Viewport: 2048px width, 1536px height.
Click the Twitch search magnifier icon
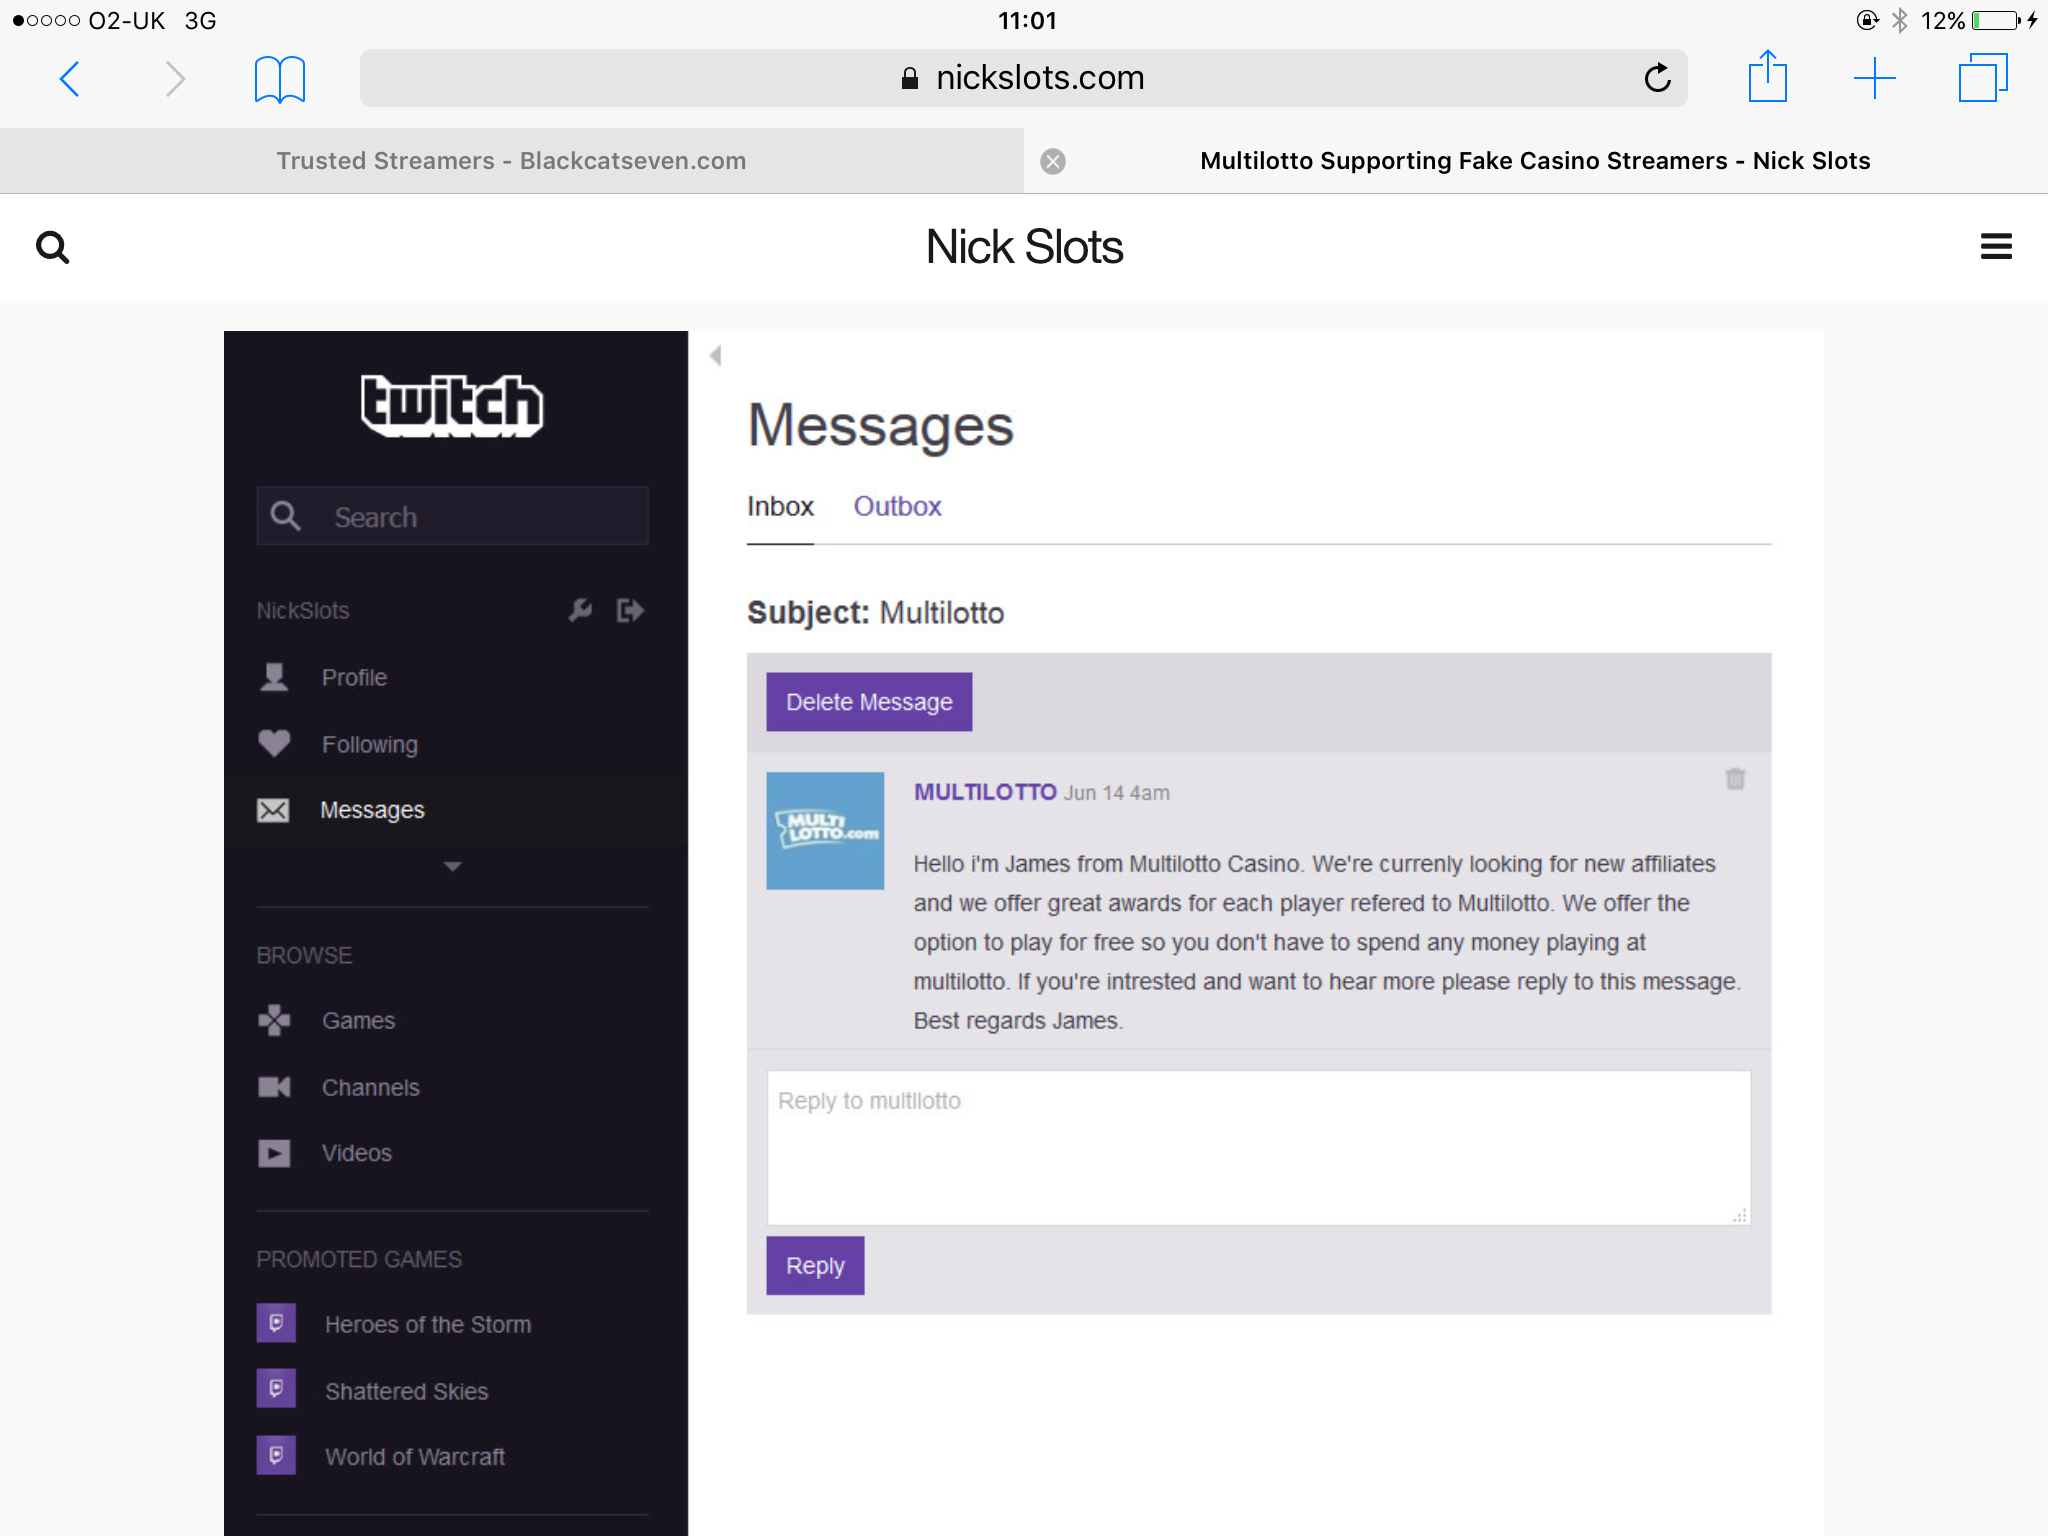pyautogui.click(x=285, y=516)
